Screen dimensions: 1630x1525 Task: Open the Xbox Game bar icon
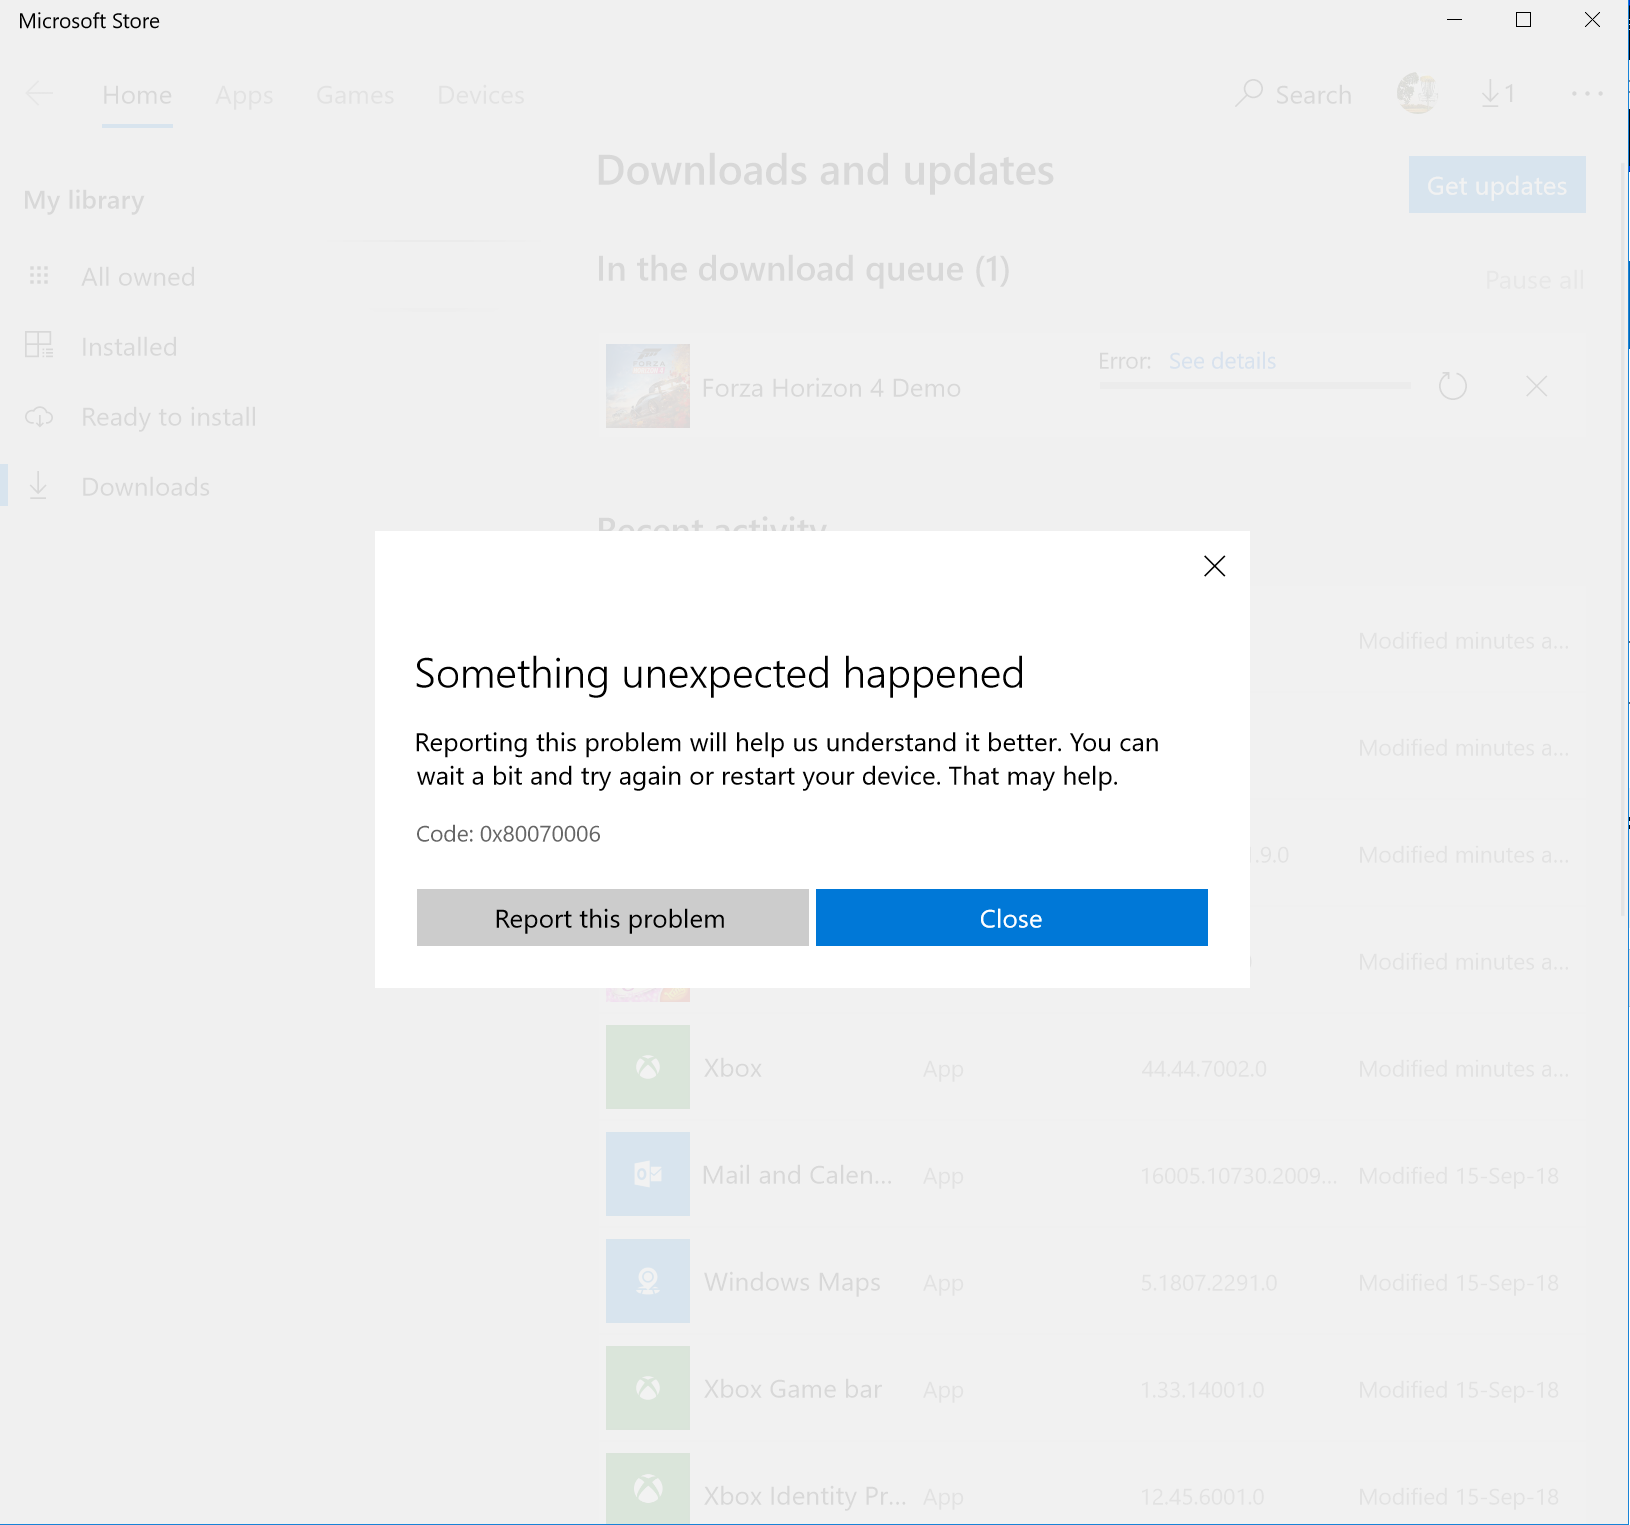pyautogui.click(x=648, y=1388)
